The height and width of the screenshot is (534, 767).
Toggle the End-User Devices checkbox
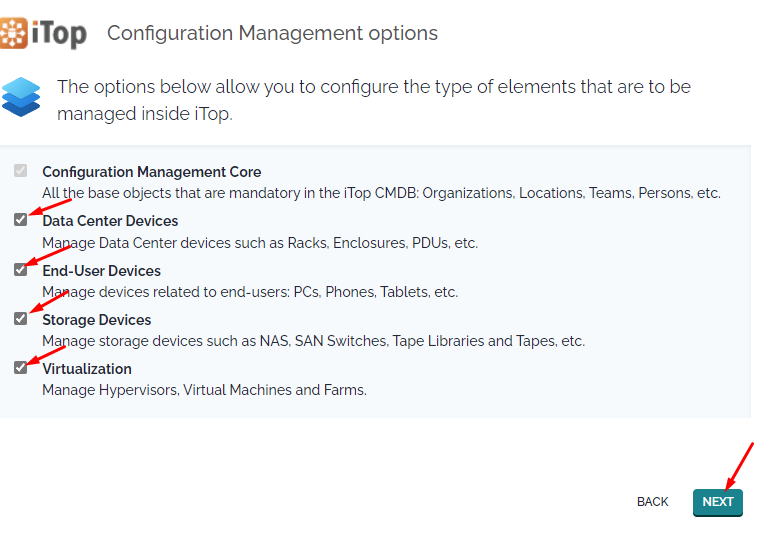click(21, 269)
